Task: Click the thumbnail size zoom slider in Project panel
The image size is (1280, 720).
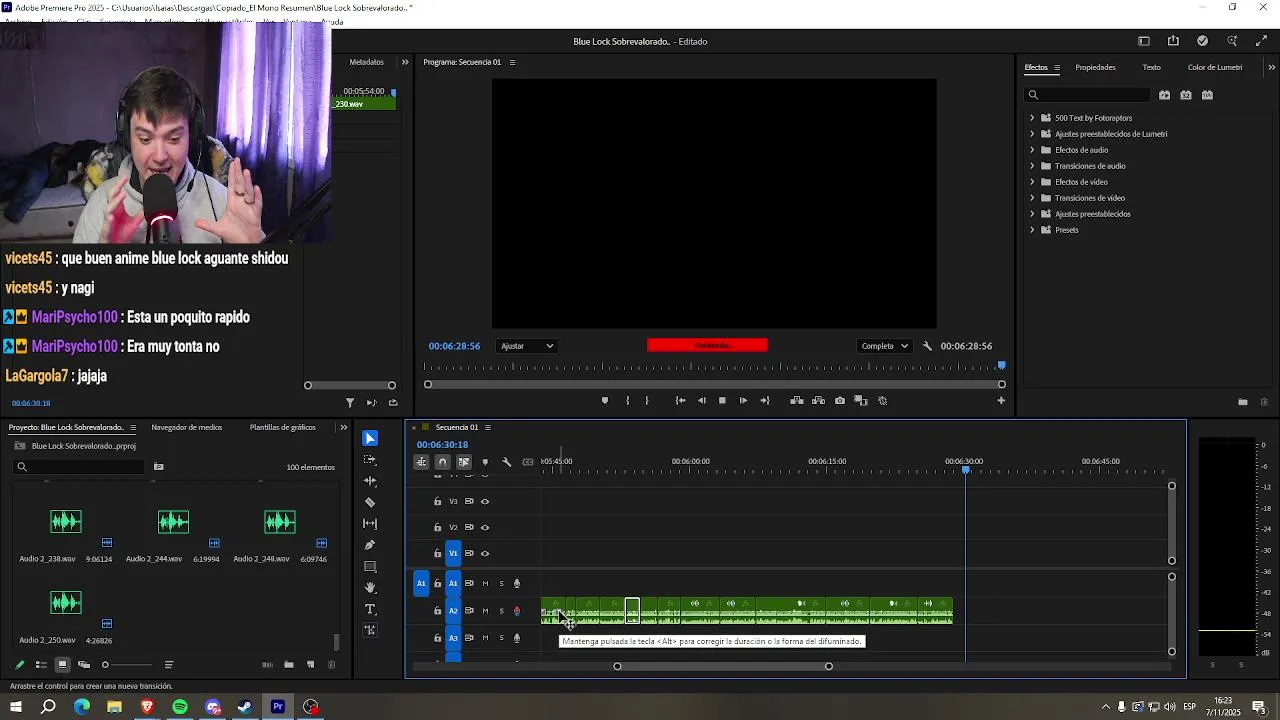Action: click(127, 665)
